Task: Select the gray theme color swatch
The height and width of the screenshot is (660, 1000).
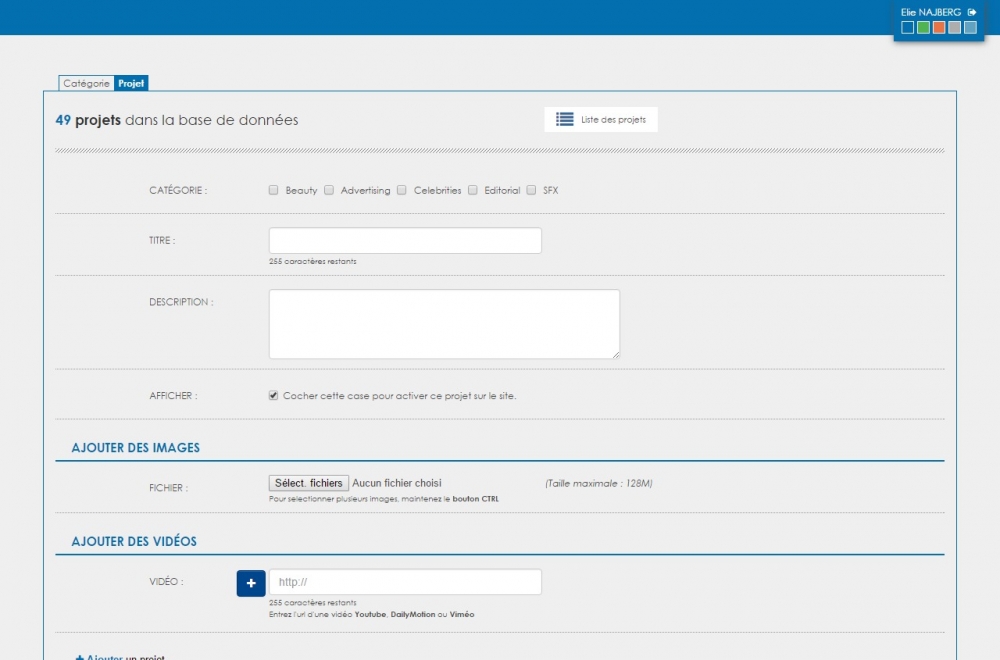Action: pos(955,28)
